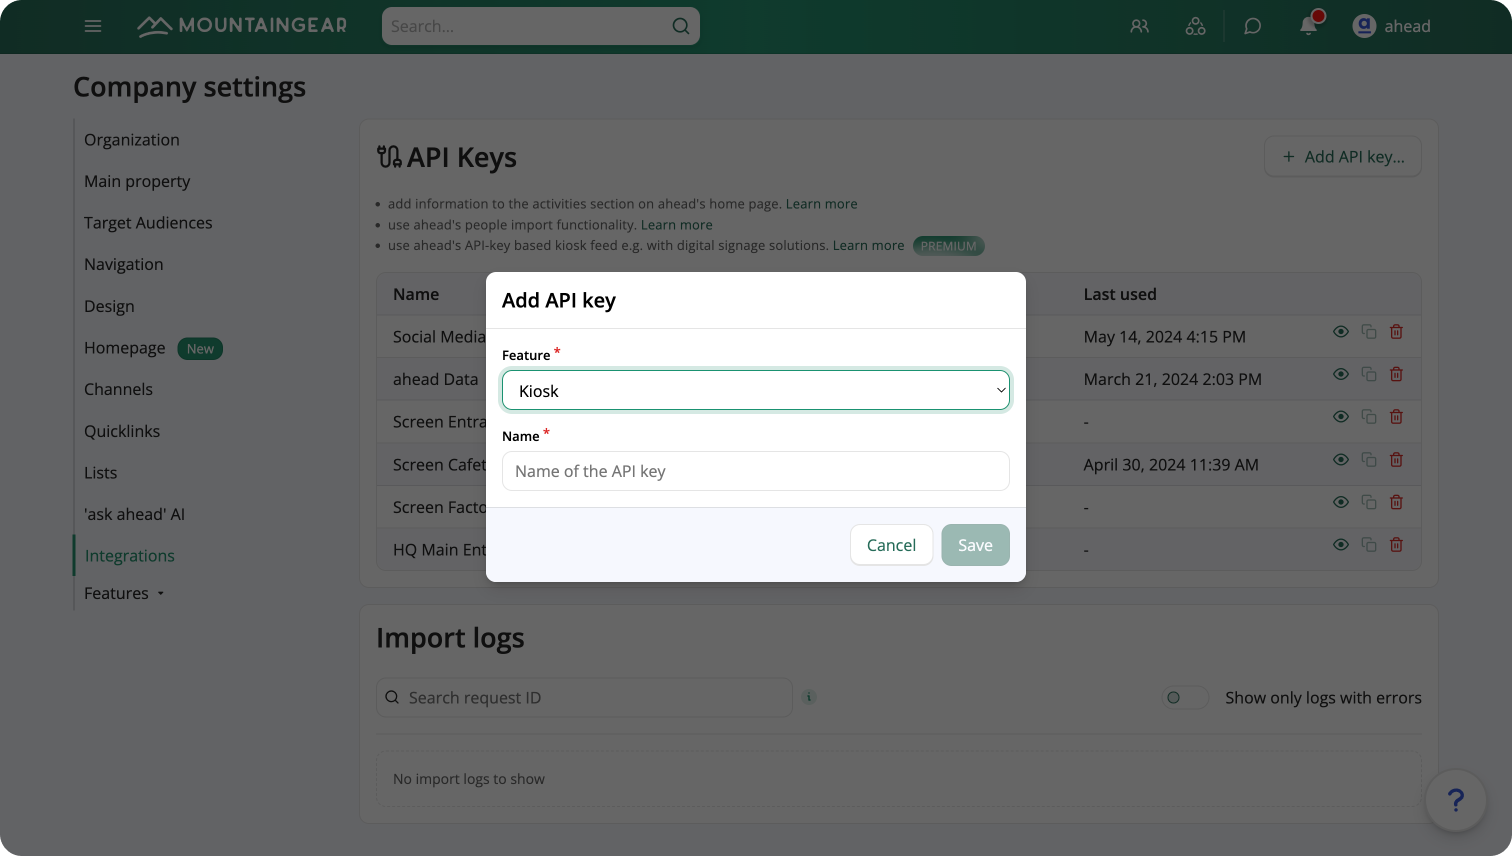The height and width of the screenshot is (856, 1512).
Task: Open the chat bubble icon in the top bar
Action: point(1252,26)
